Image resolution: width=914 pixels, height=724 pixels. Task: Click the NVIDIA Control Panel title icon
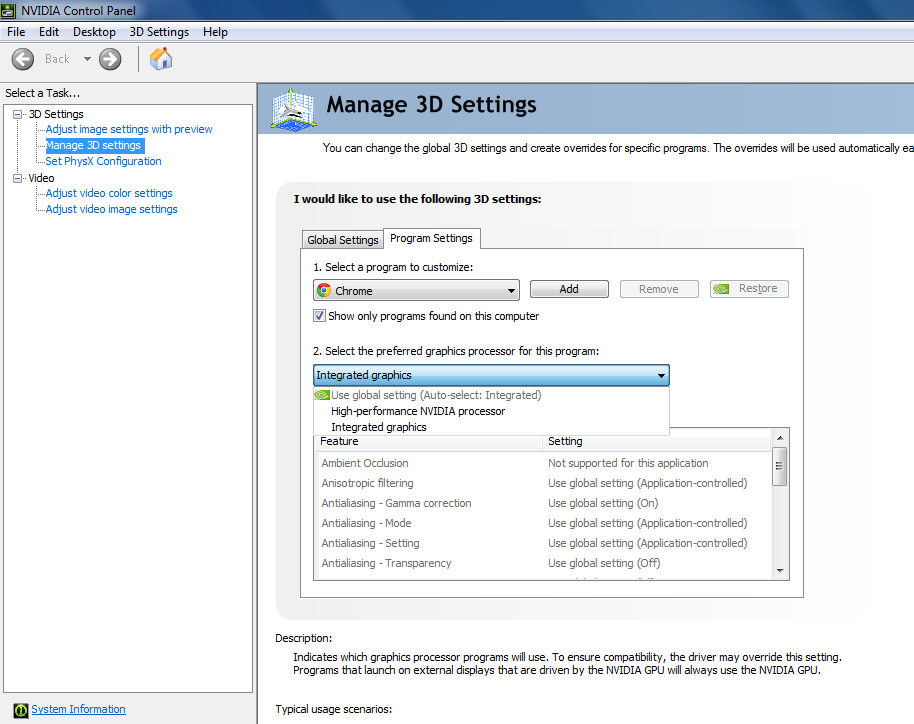point(8,10)
